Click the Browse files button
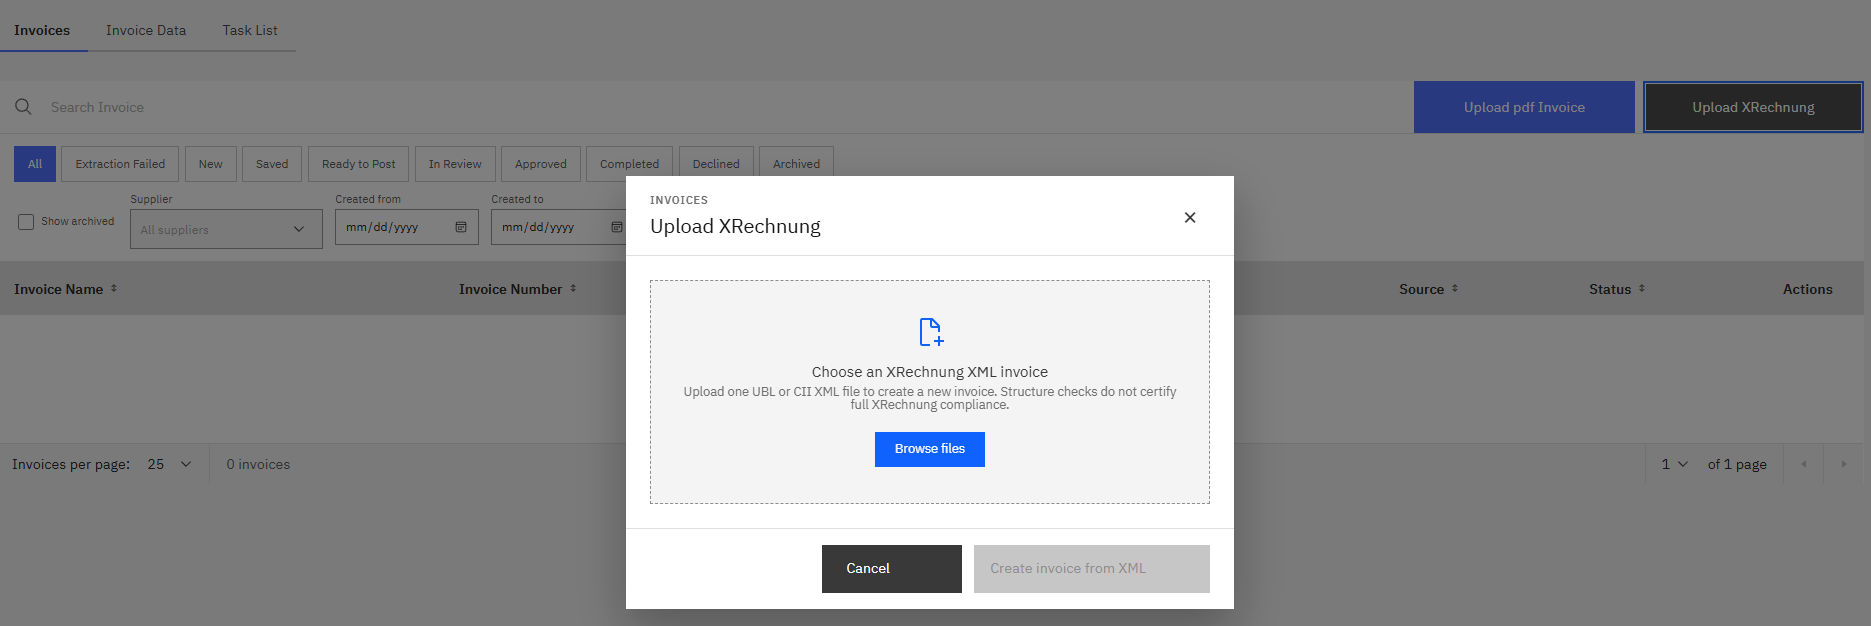 (930, 449)
